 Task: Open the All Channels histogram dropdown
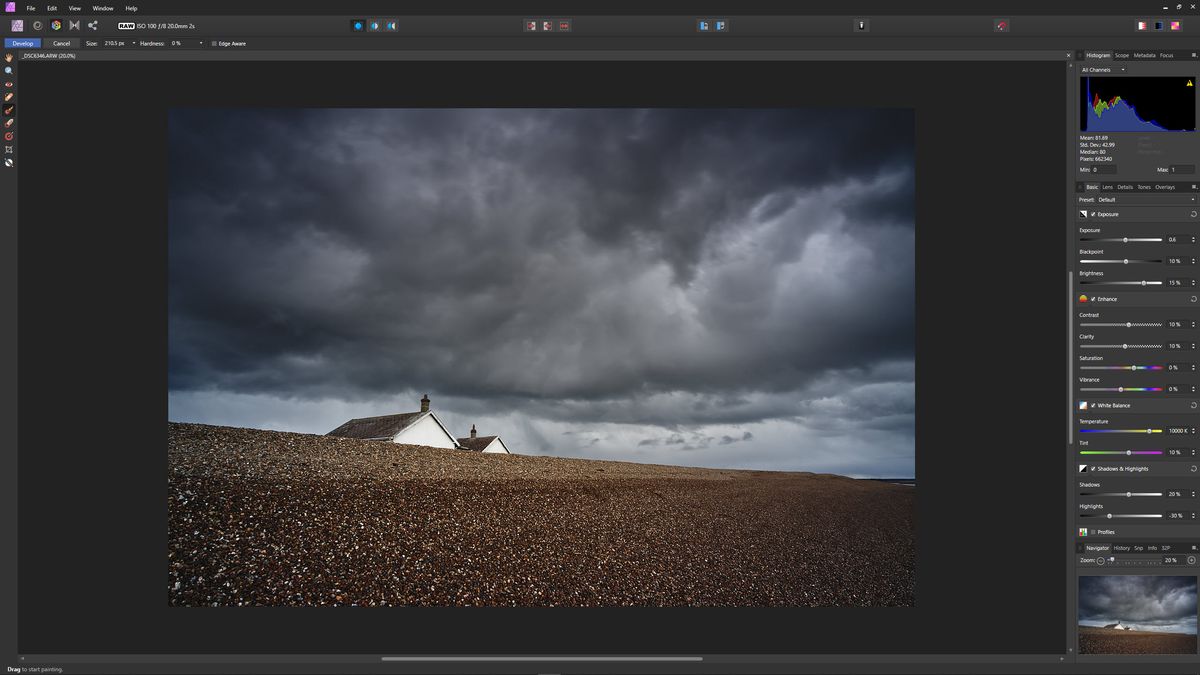click(1101, 69)
